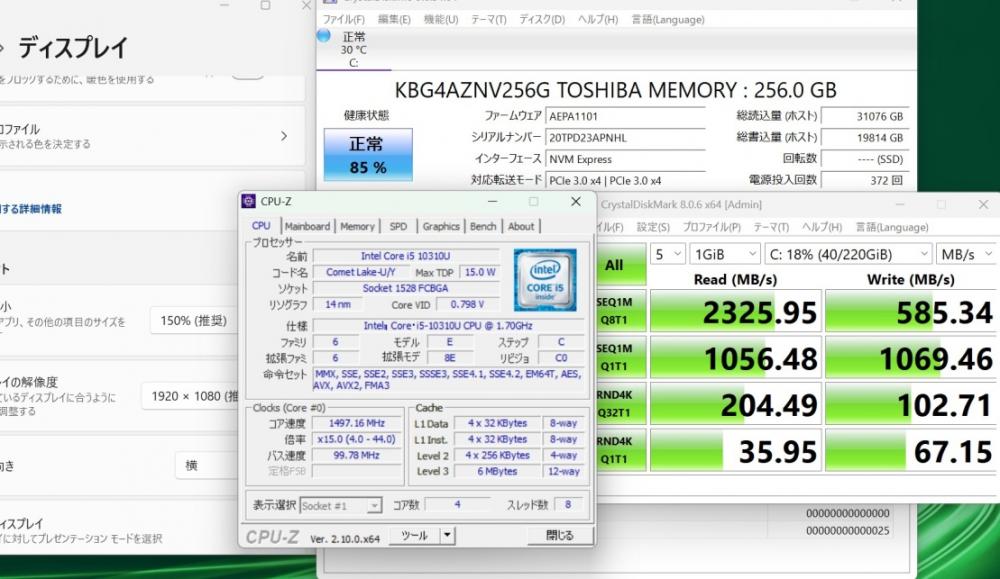Click the firmware value AEPA1101
This screenshot has width=1000, height=579.
[626, 117]
